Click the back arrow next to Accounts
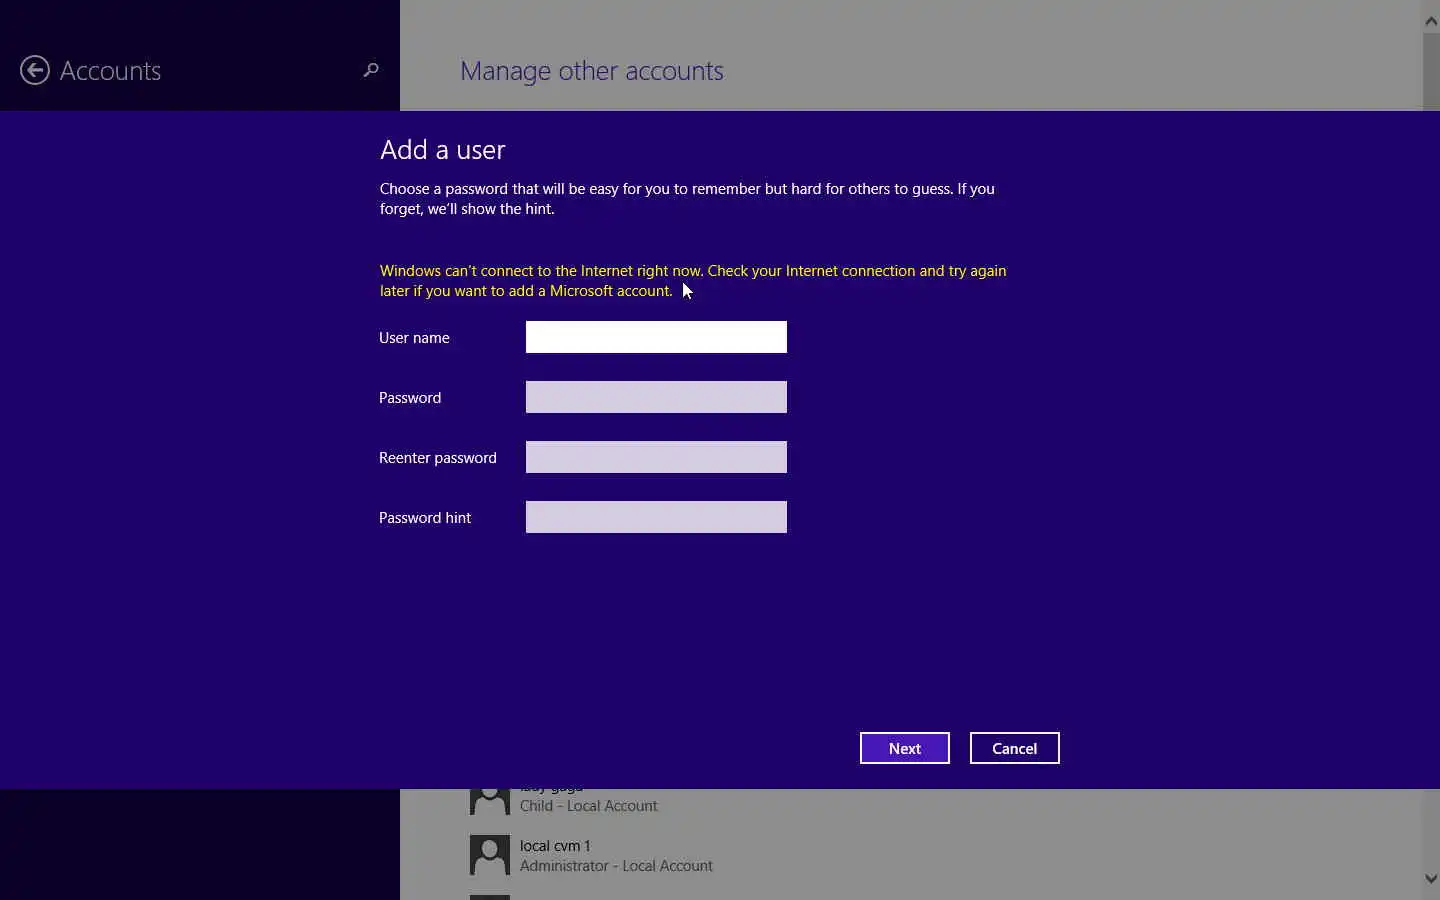The image size is (1440, 900). 35,70
